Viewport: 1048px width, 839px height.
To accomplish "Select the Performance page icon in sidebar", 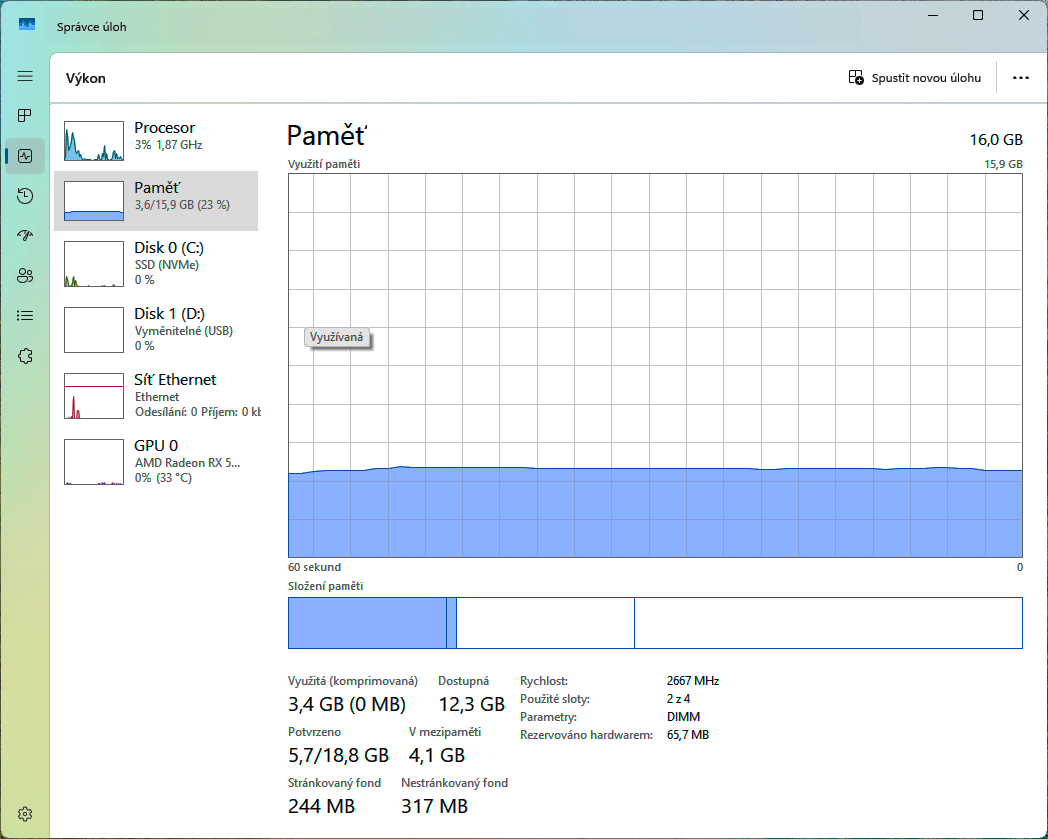I will coord(25,156).
